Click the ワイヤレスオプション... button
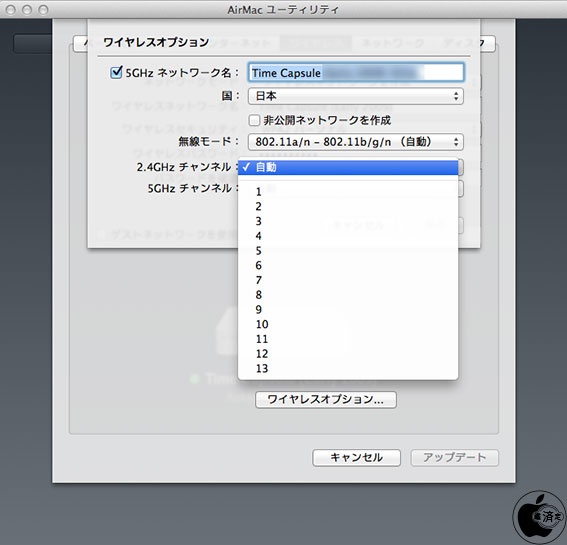Image resolution: width=567 pixels, height=545 pixels. pyautogui.click(x=326, y=400)
